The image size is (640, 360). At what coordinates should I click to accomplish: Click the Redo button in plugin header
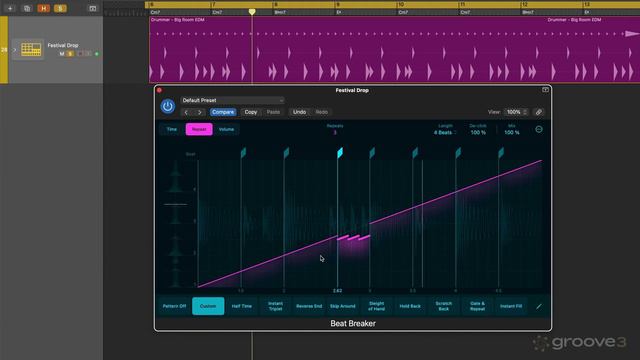[322, 112]
